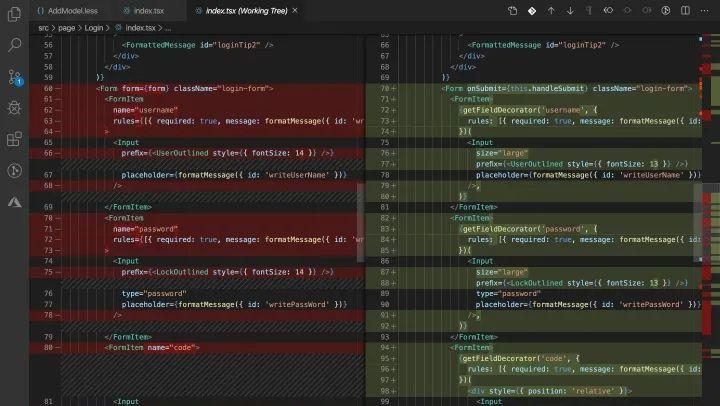Open the Source Control view
This screenshot has width=720, height=406.
tap(14, 77)
